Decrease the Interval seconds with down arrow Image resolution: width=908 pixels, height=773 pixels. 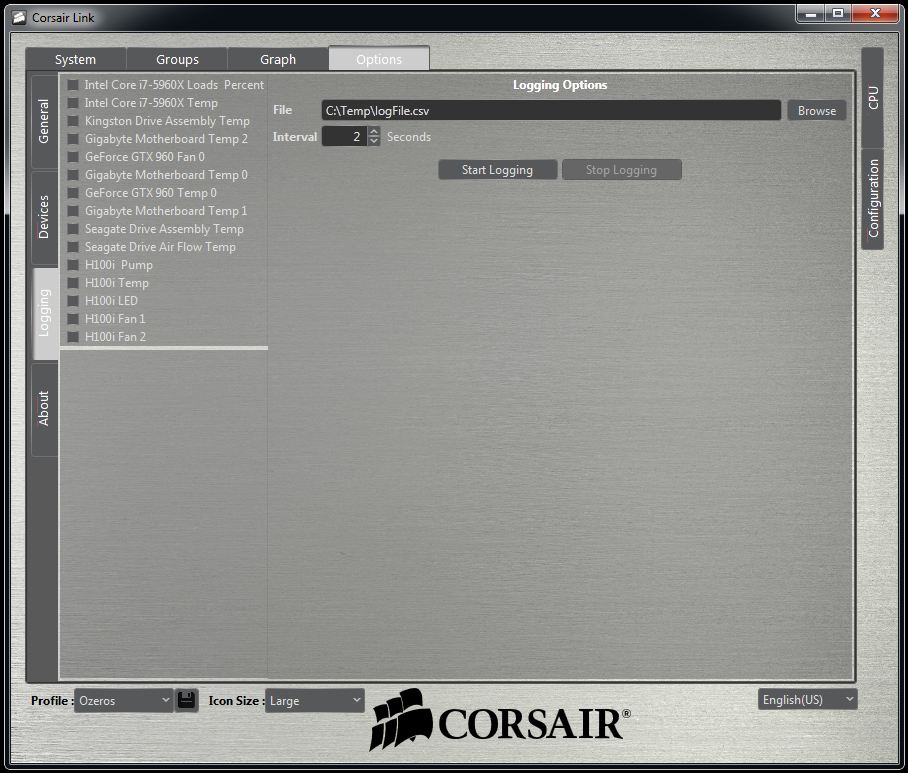tap(374, 141)
